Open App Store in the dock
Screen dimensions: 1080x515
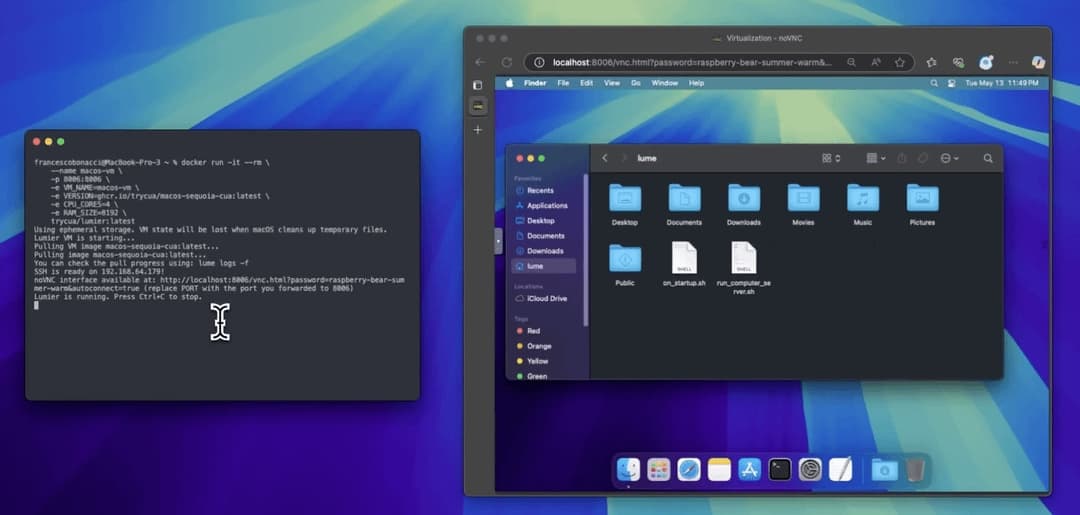750,469
